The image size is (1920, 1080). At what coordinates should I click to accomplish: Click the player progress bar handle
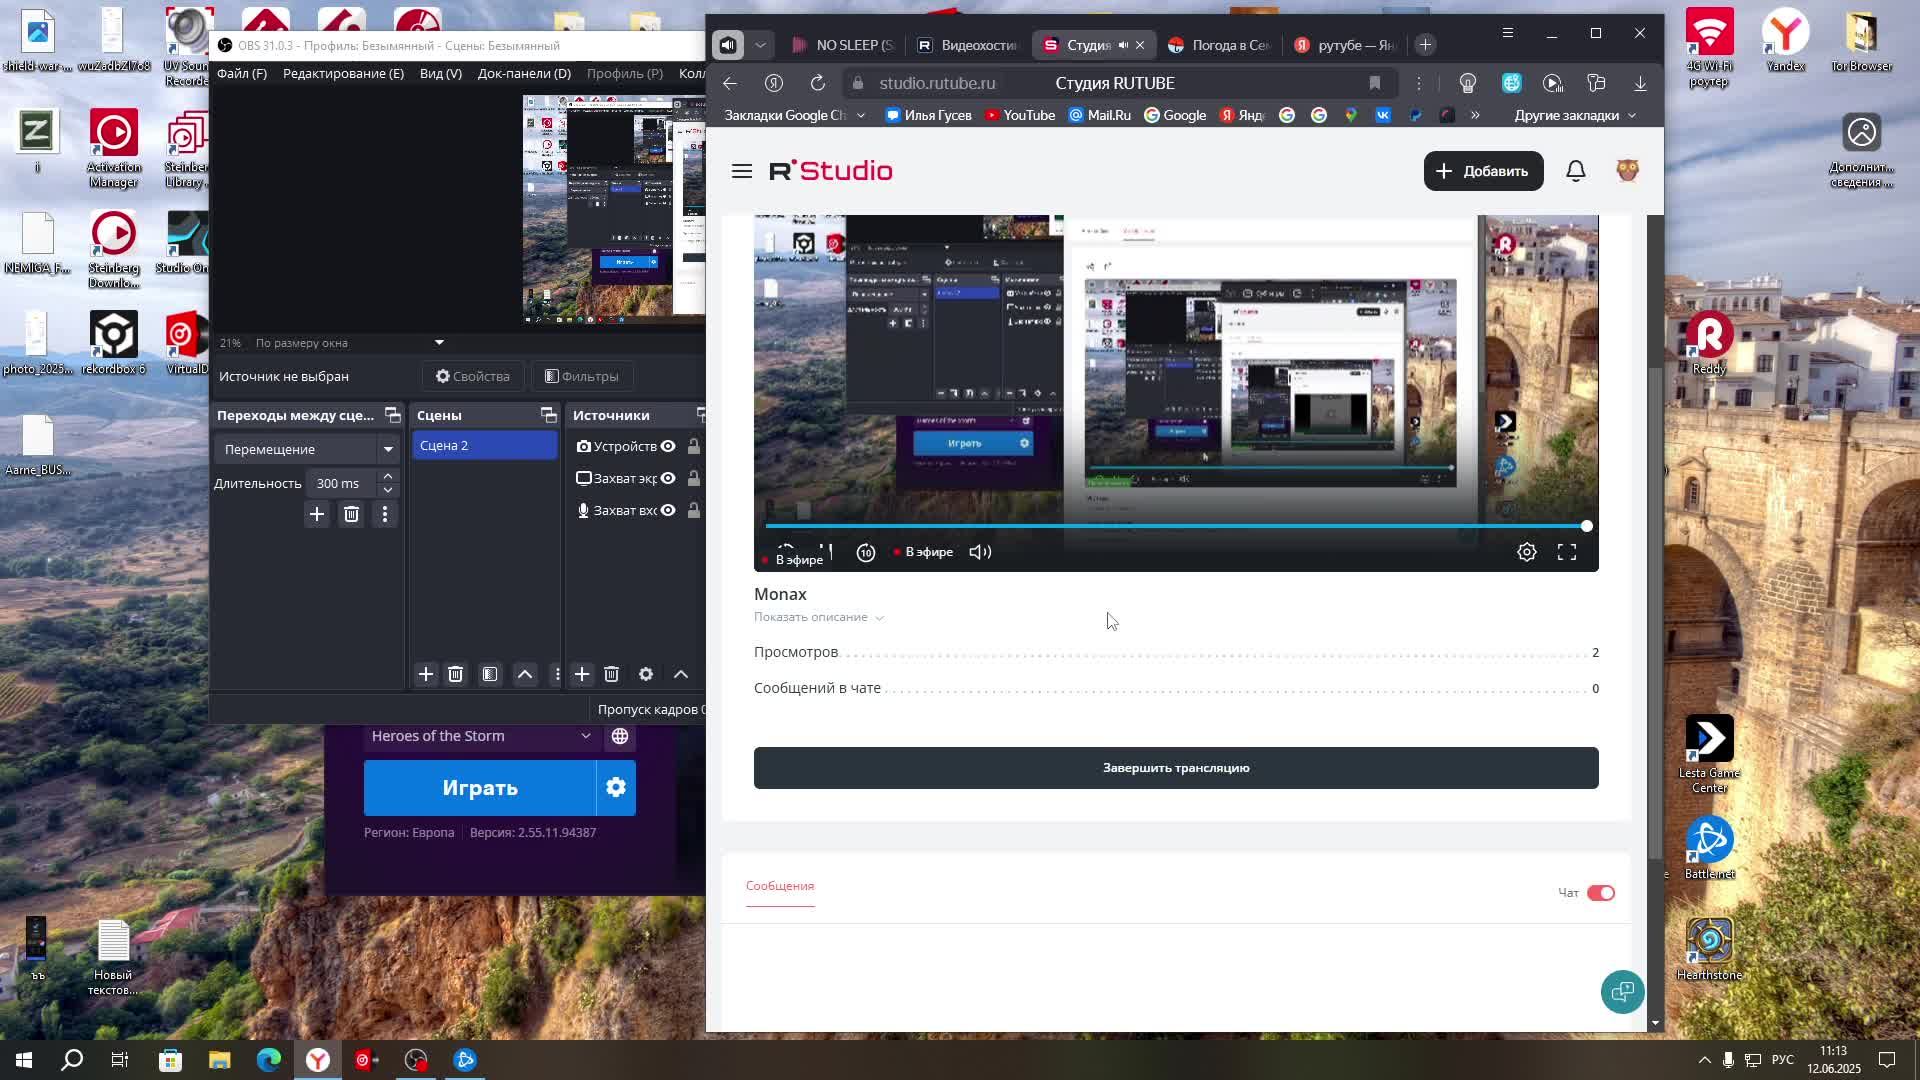click(x=1586, y=526)
